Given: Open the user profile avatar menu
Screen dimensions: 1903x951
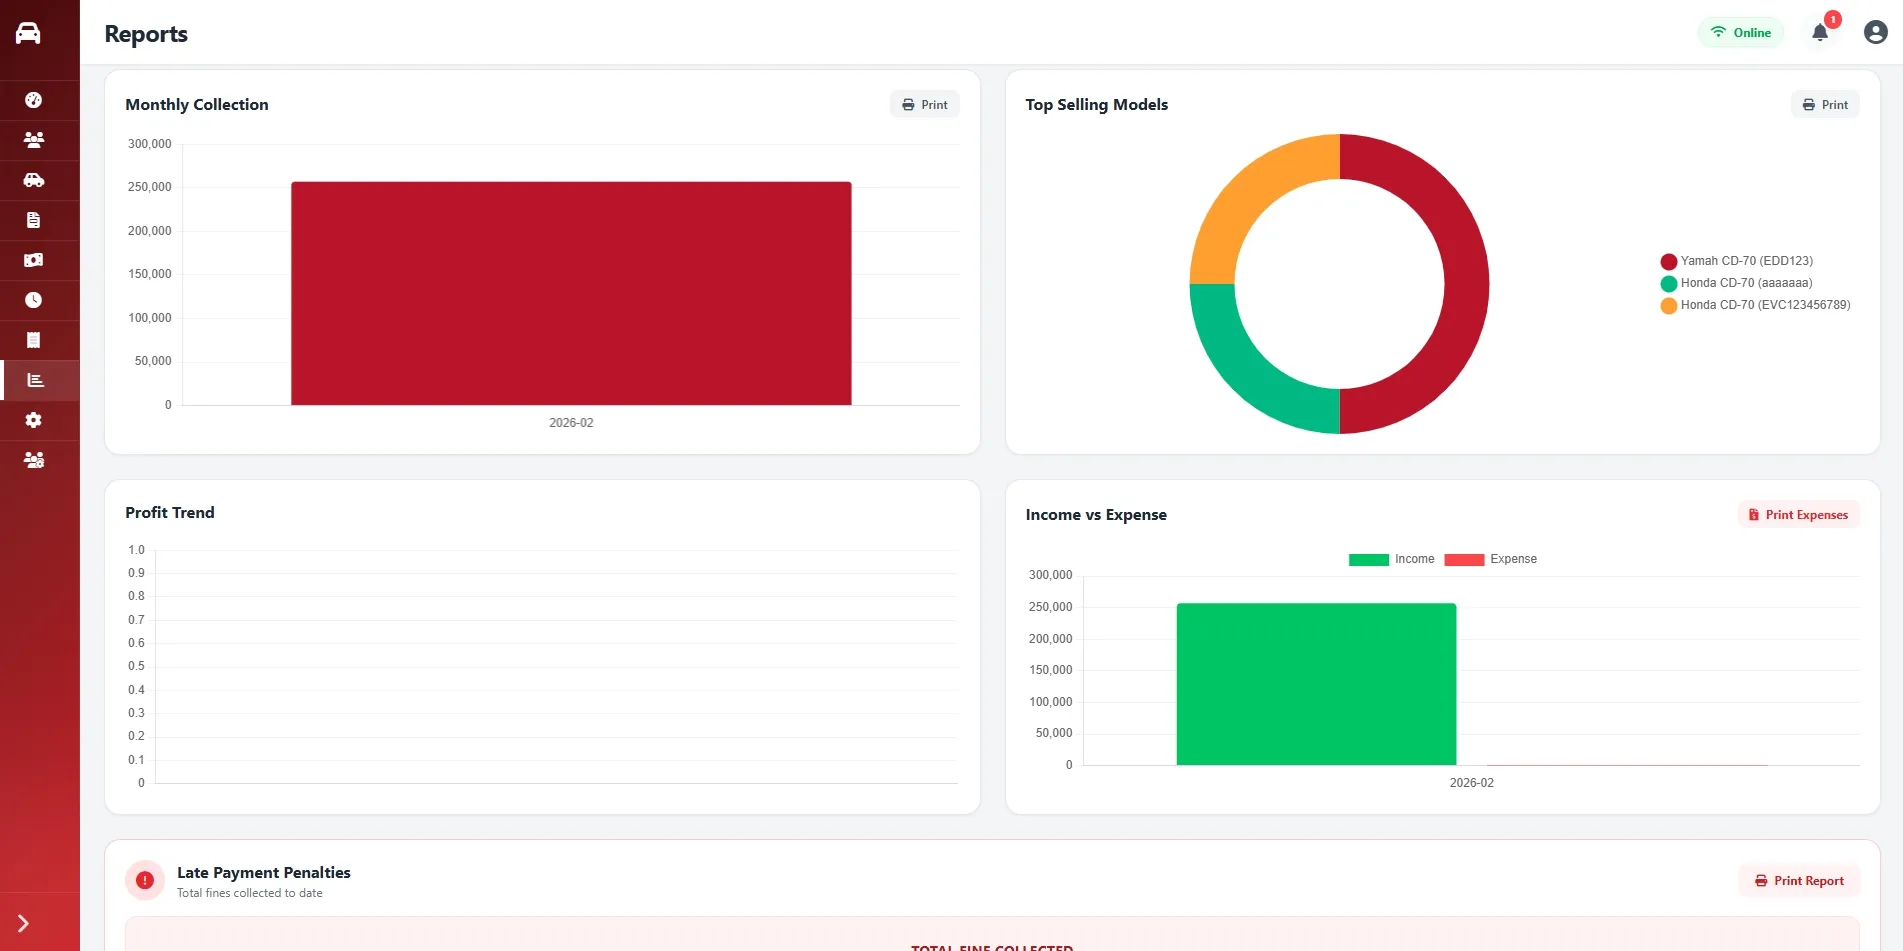Looking at the screenshot, I should pos(1875,33).
